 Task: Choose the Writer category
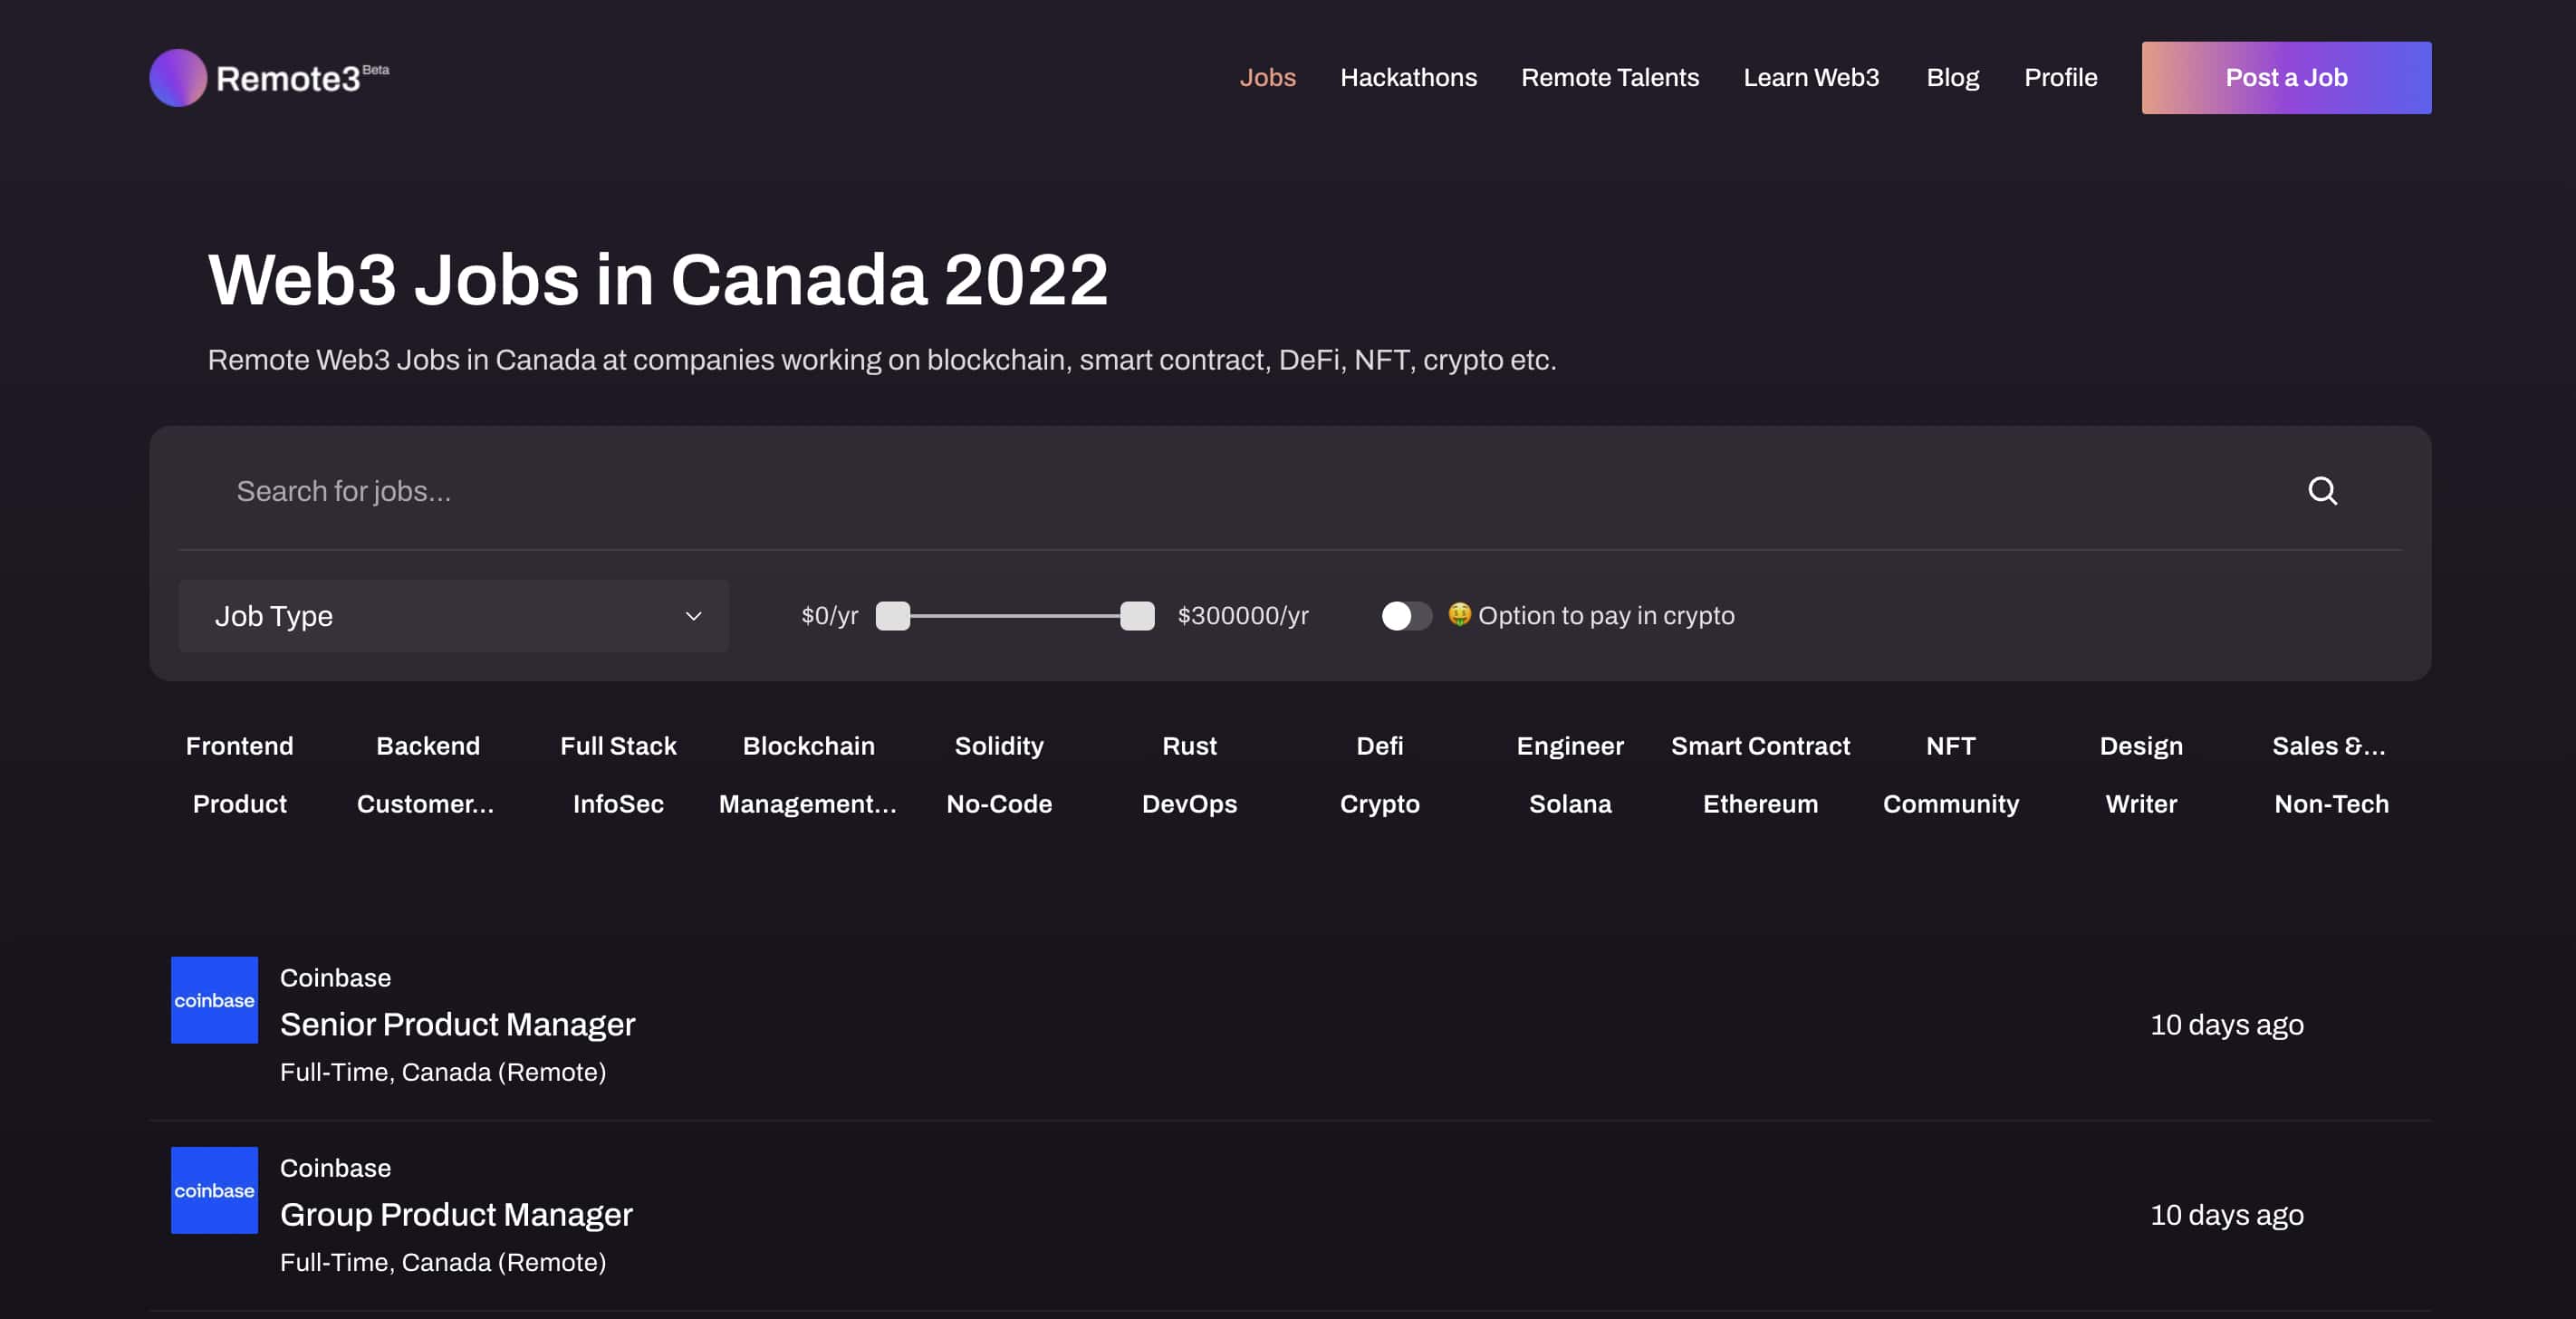(x=2140, y=804)
